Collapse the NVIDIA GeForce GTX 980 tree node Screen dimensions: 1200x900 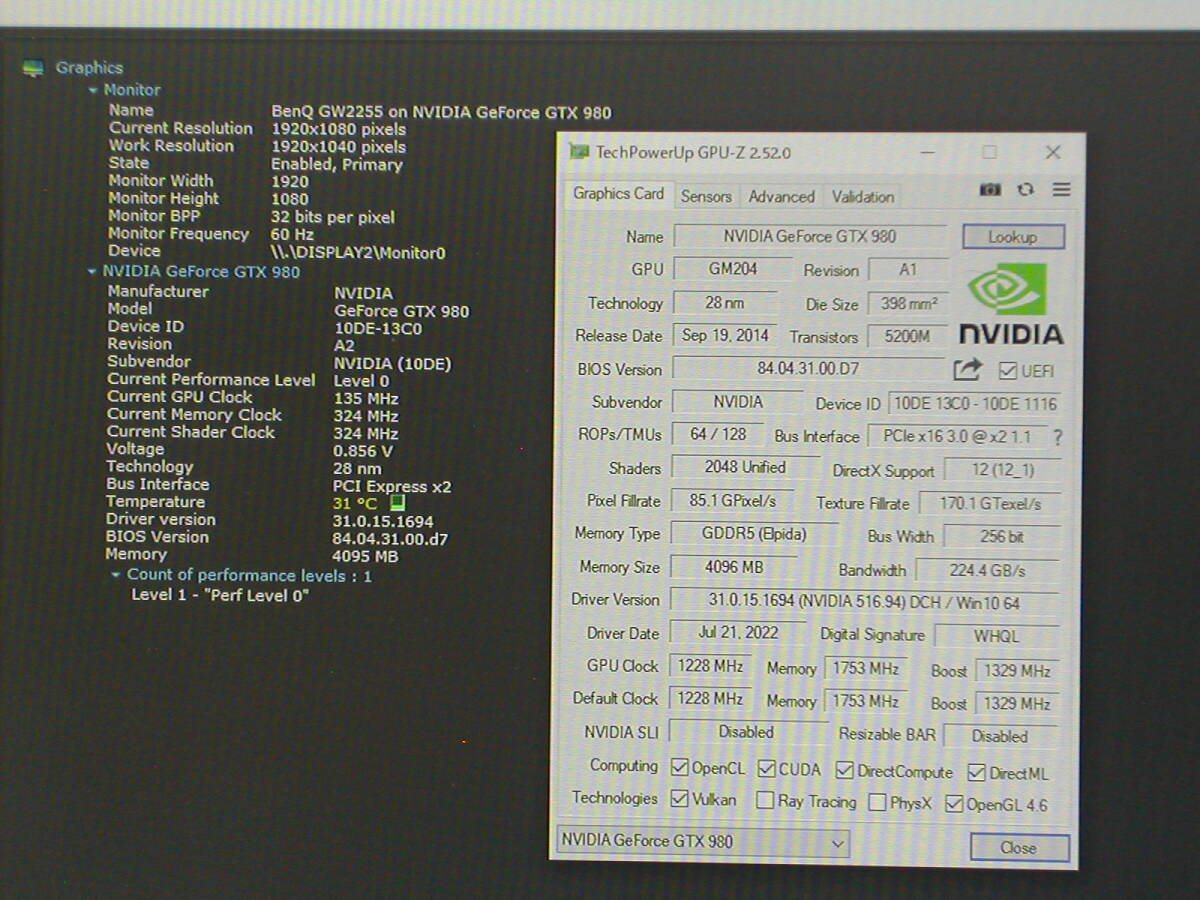click(x=93, y=272)
